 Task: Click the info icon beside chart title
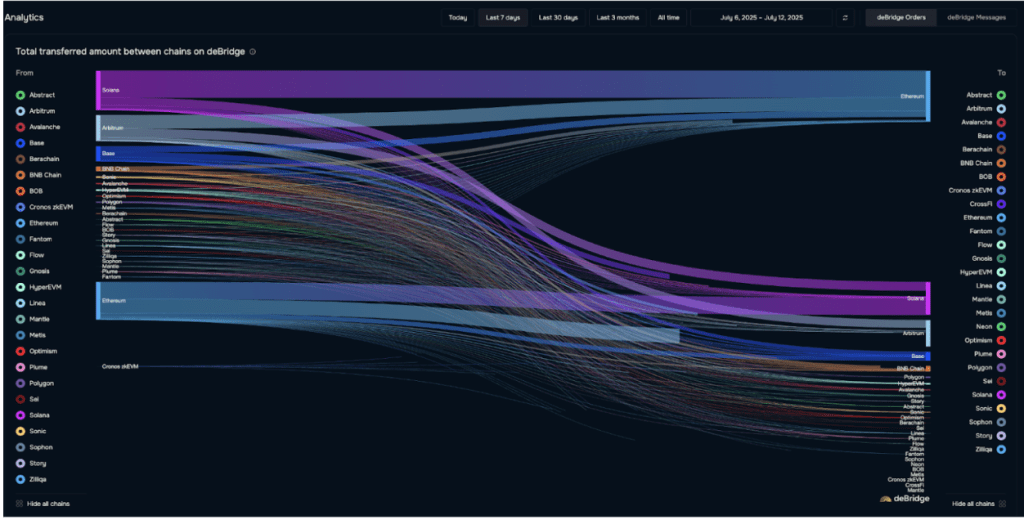253,52
